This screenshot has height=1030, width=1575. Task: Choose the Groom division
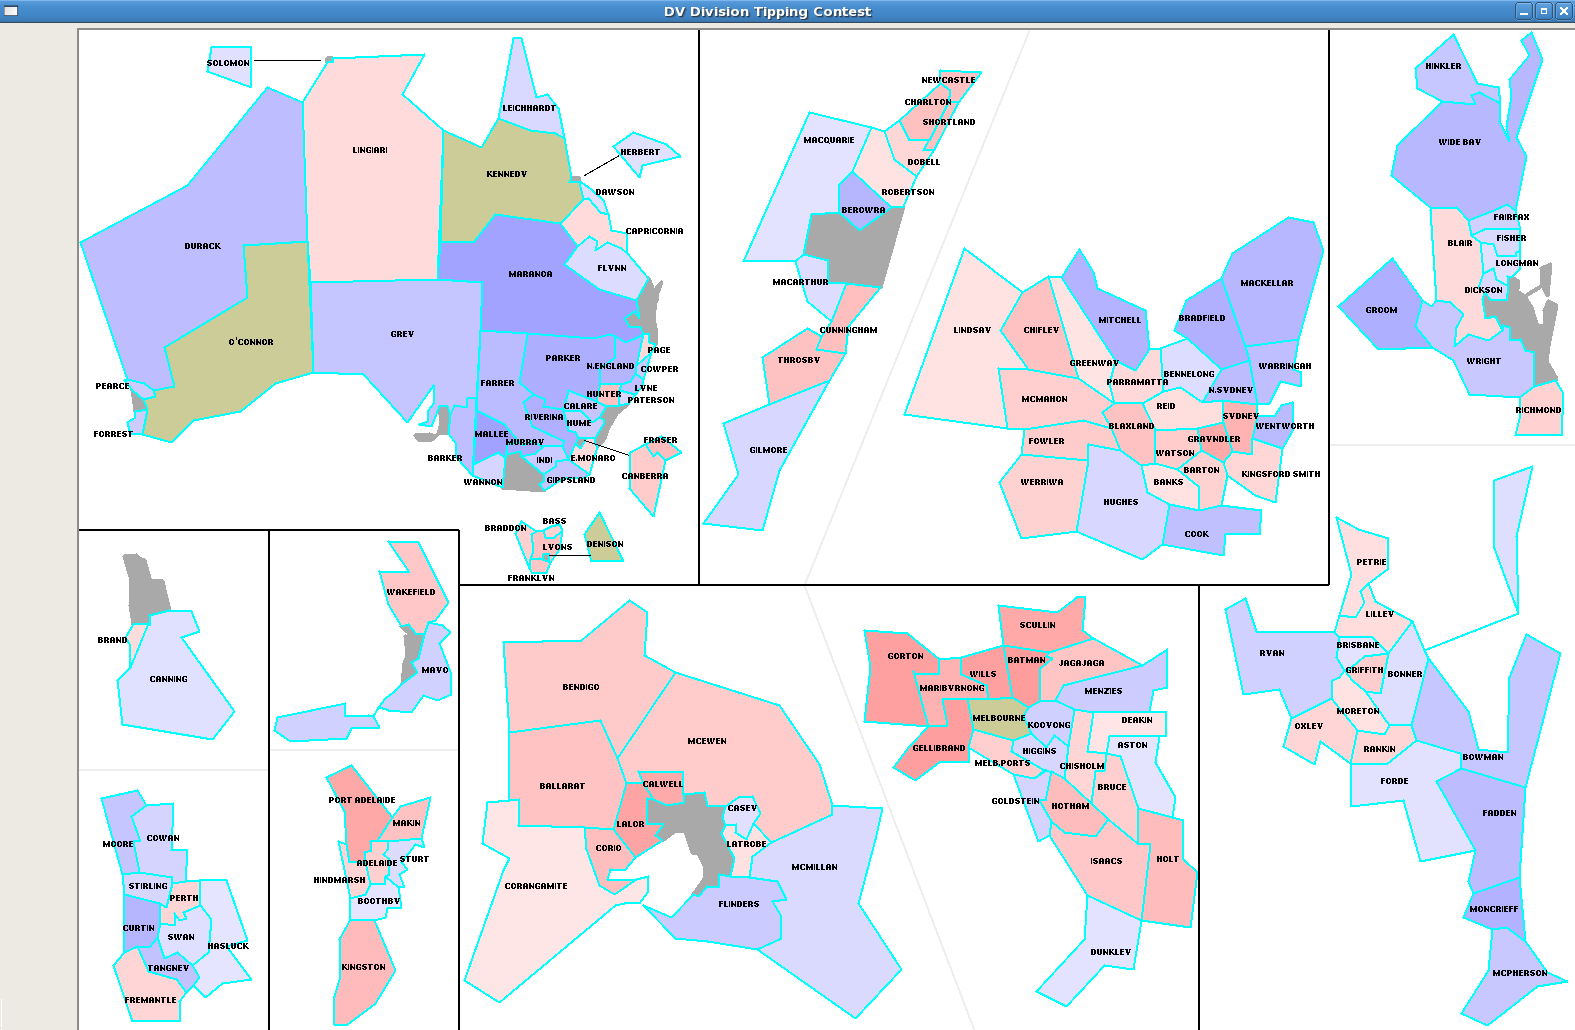pyautogui.click(x=1380, y=310)
